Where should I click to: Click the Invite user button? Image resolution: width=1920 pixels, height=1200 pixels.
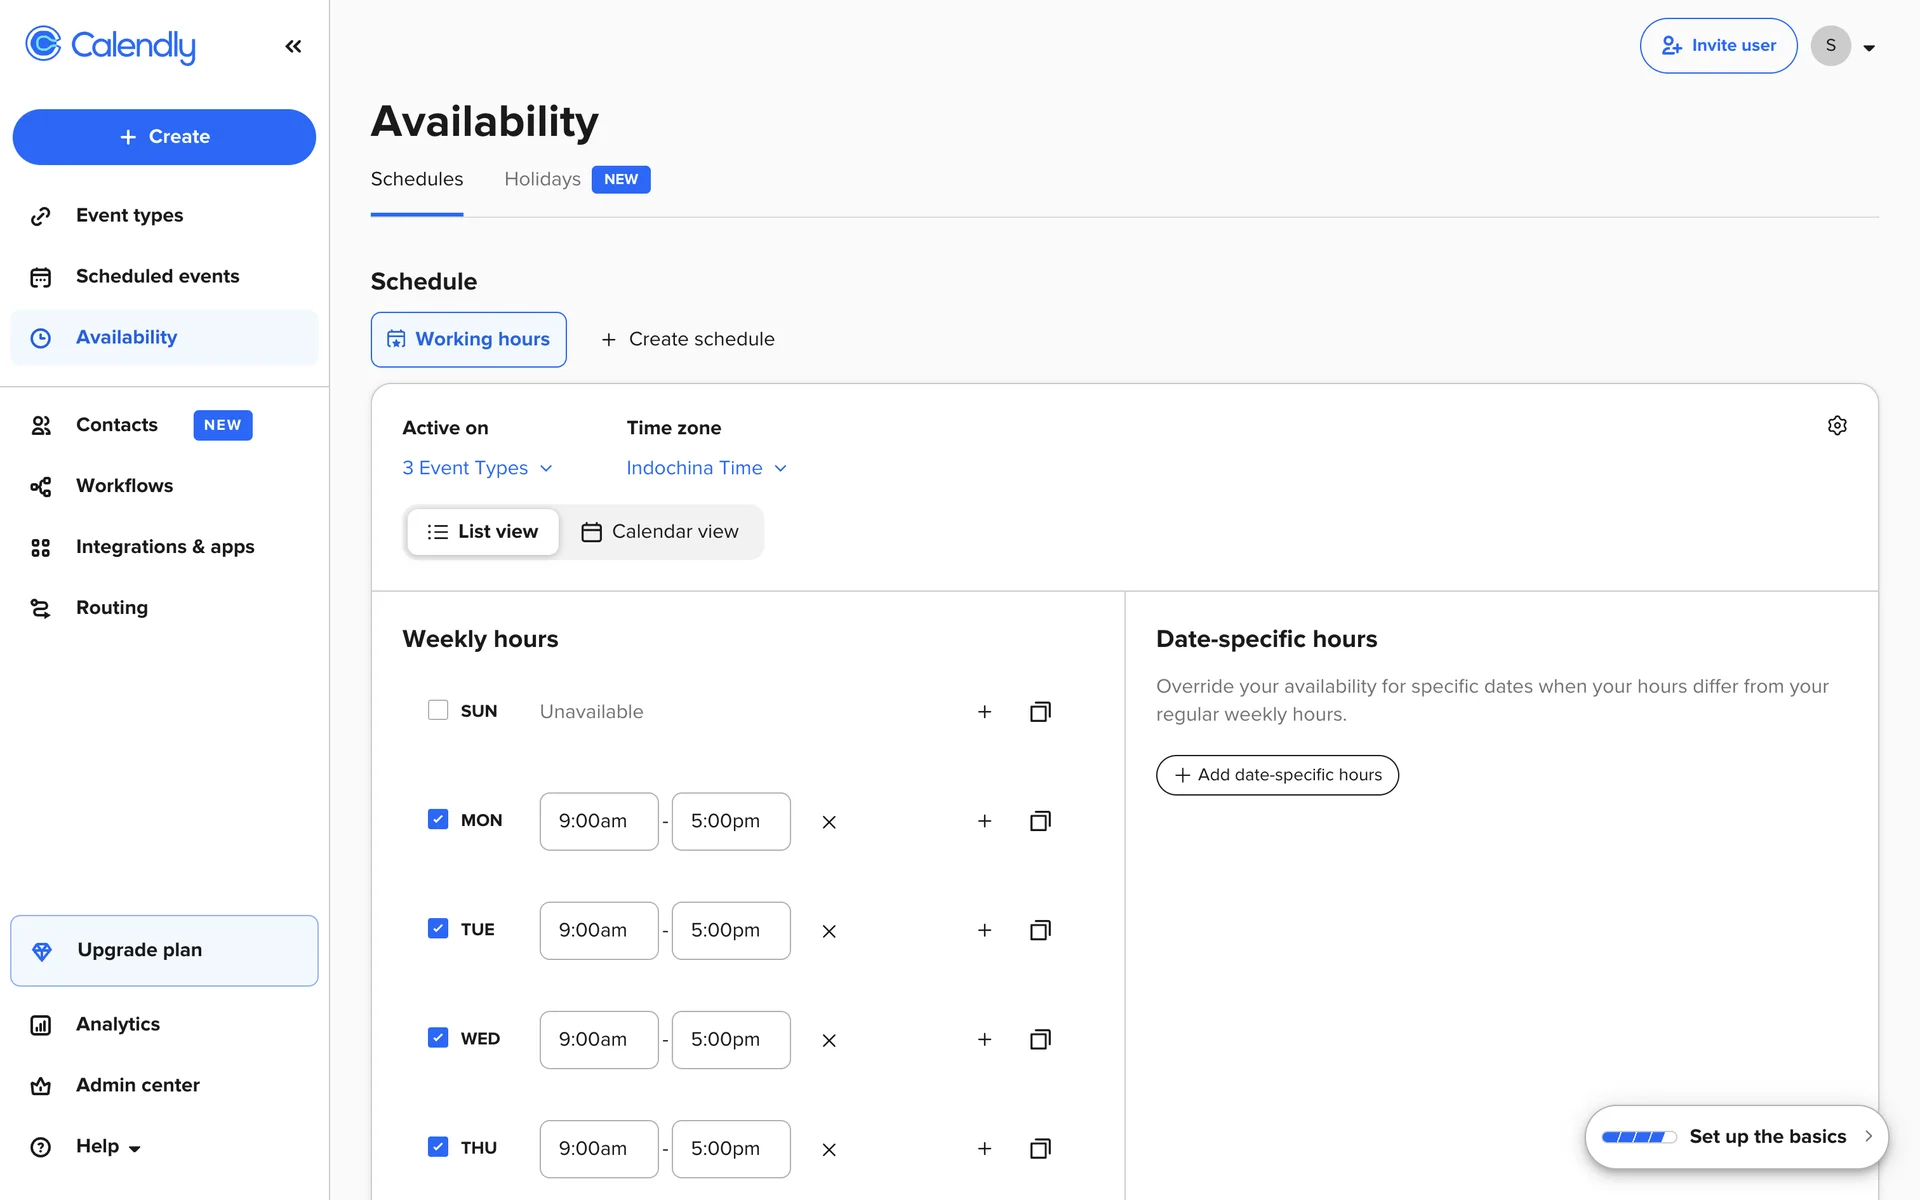(1718, 46)
